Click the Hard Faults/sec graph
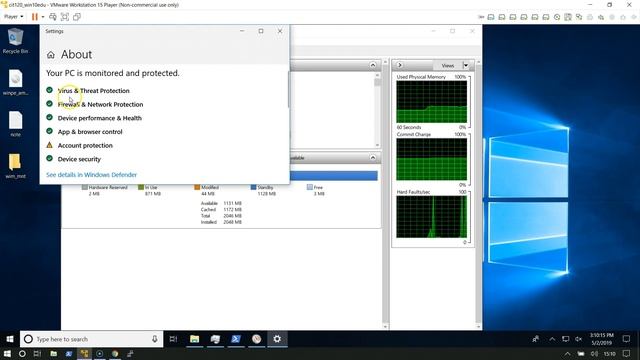 pos(431,217)
